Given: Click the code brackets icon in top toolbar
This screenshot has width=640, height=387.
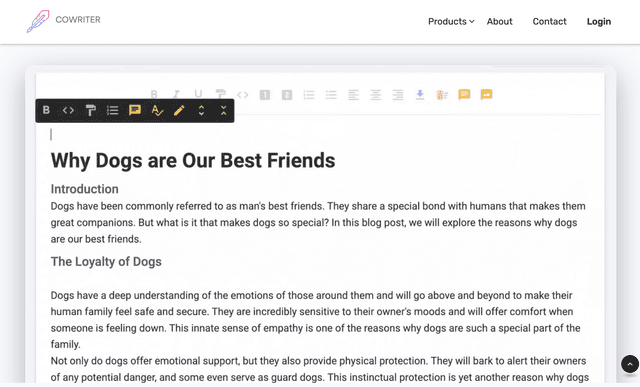Looking at the screenshot, I should coord(242,95).
